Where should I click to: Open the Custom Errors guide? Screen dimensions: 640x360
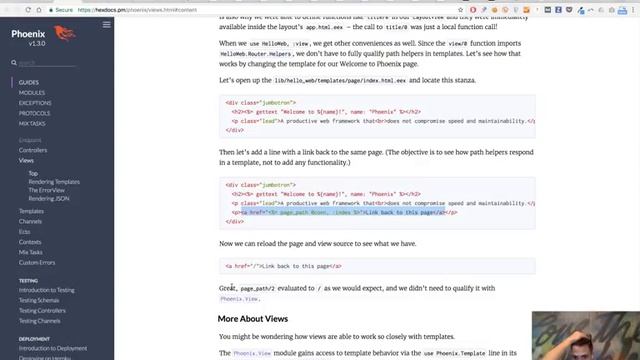coord(37,262)
